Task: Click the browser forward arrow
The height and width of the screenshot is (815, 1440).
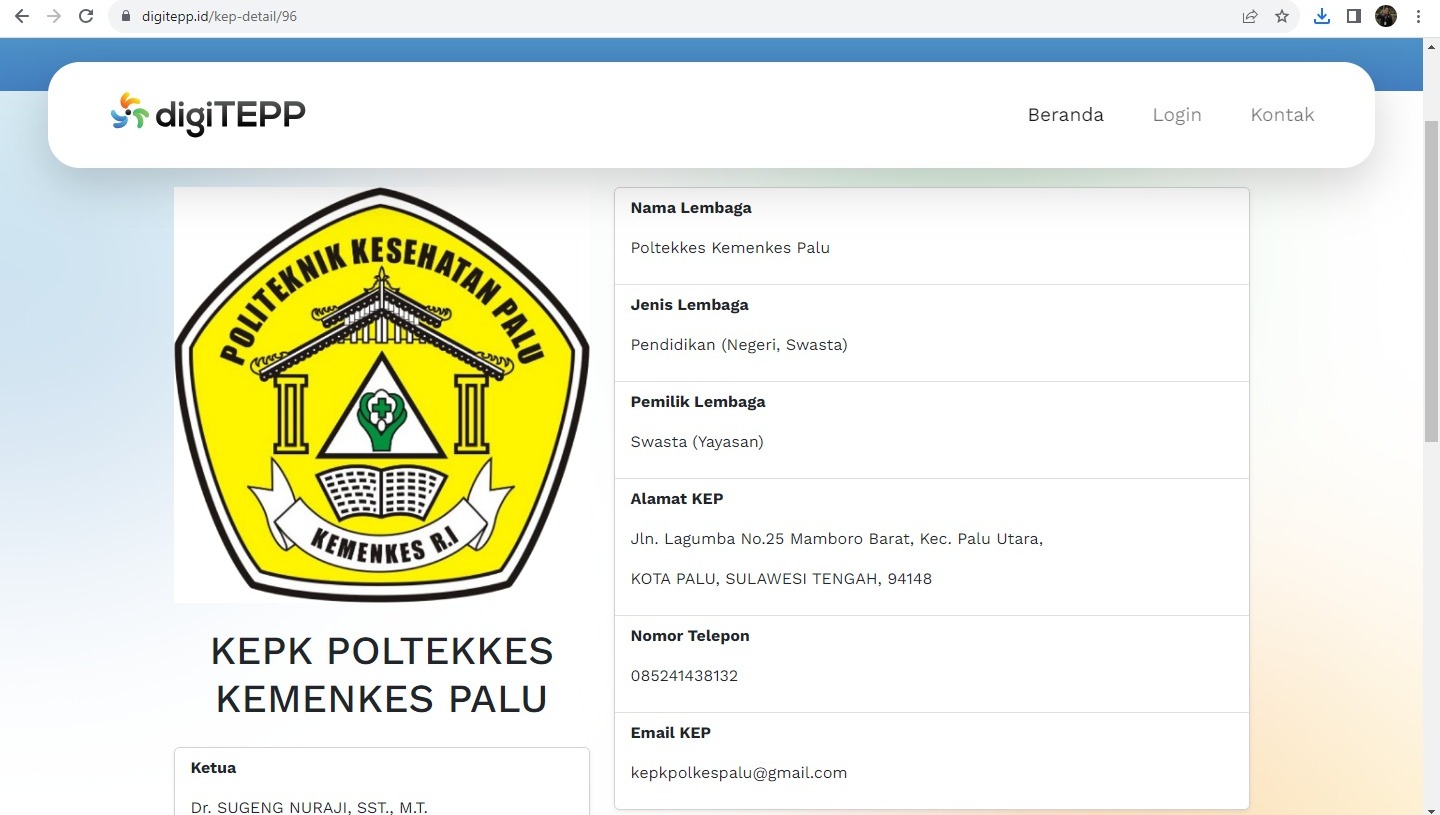Action: 54,16
